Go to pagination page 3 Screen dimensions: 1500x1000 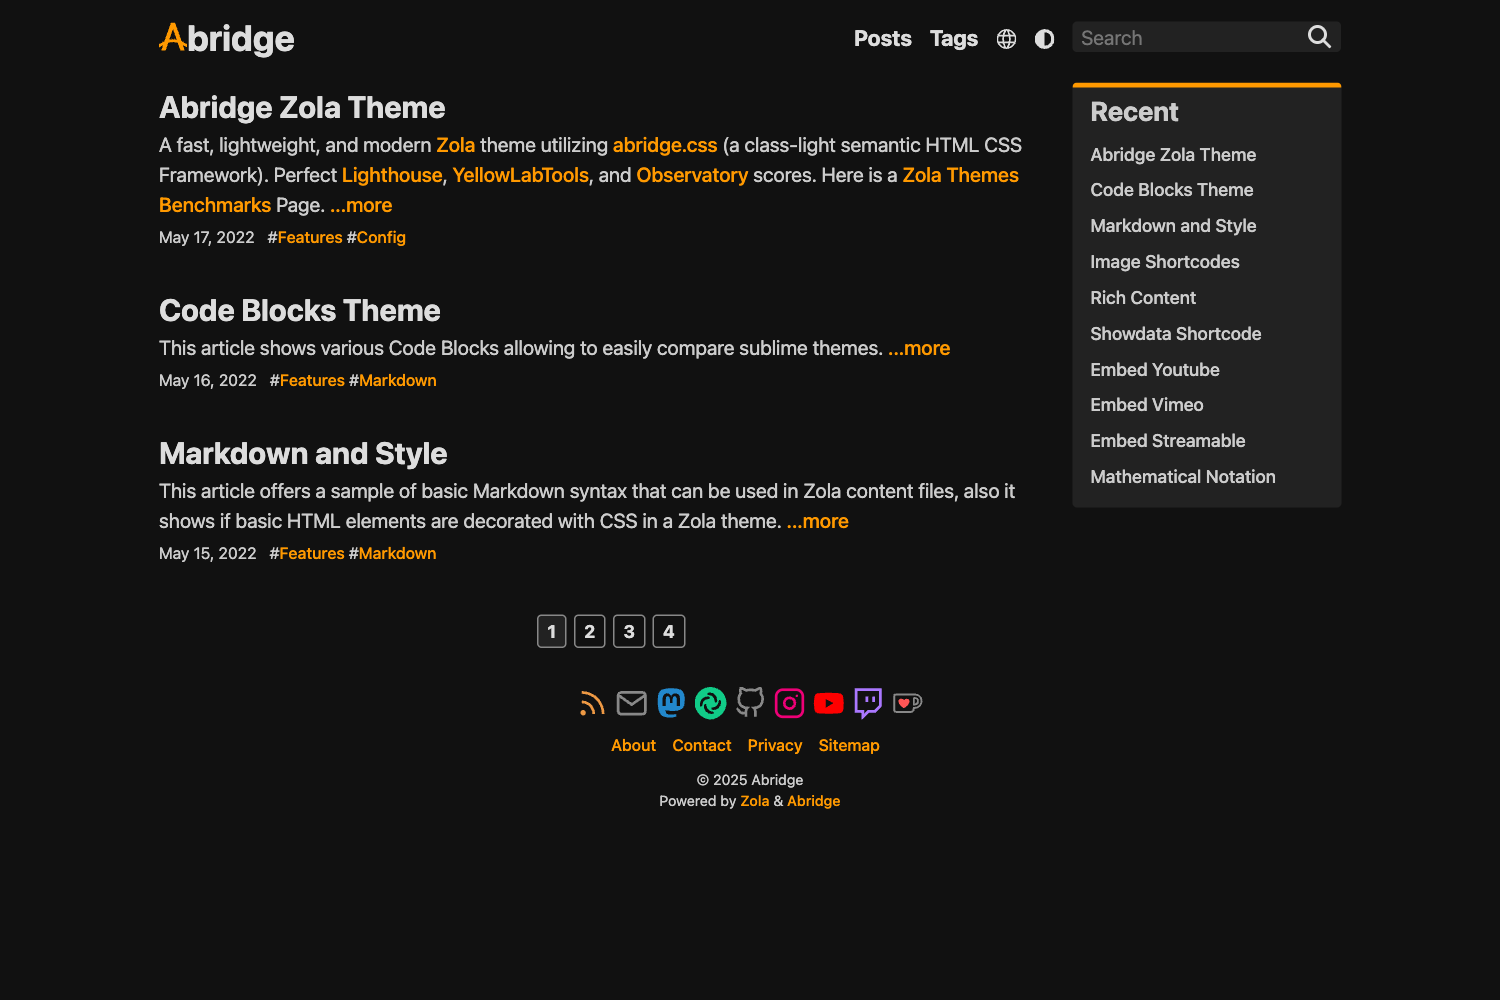(x=629, y=631)
